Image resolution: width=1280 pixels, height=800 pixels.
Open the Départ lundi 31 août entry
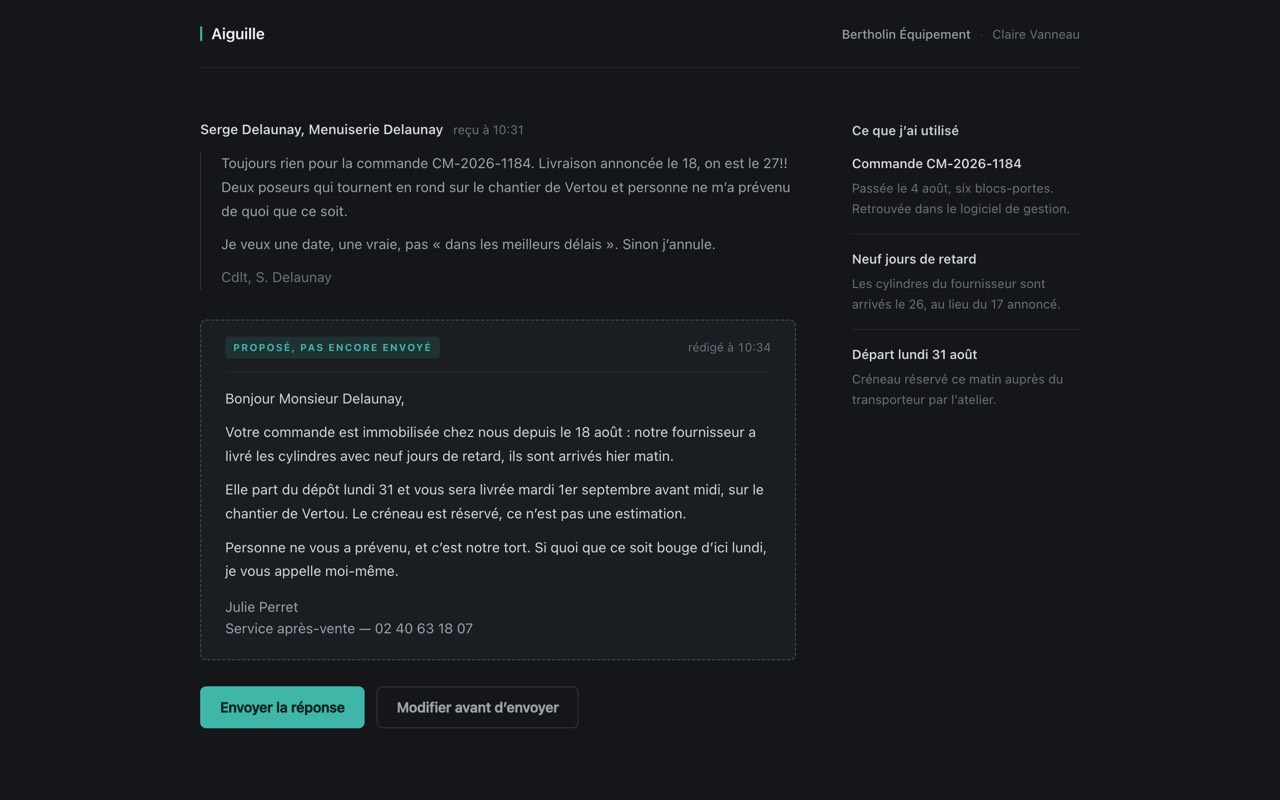(966, 377)
